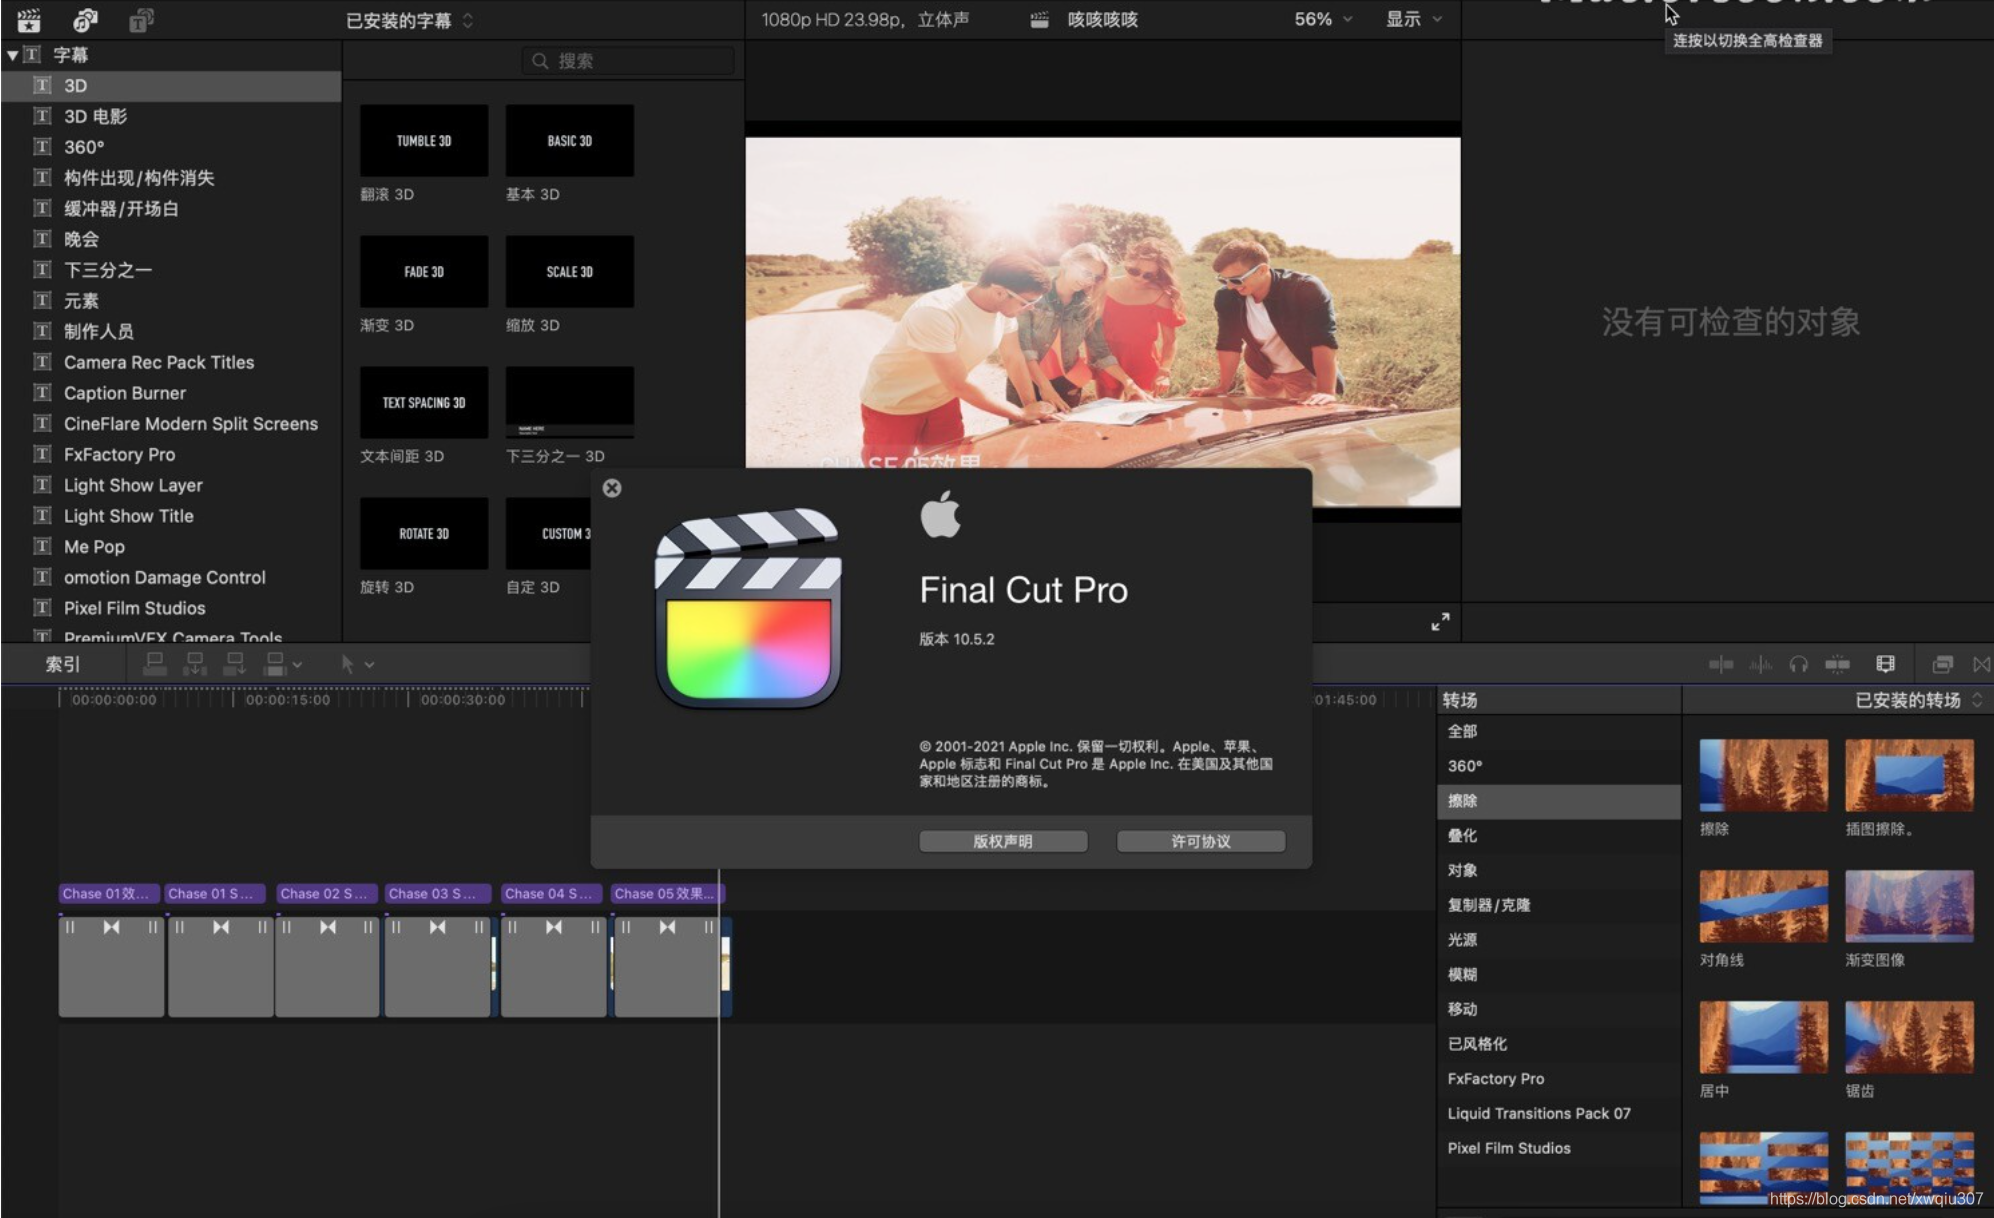The height and width of the screenshot is (1218, 1994).
Task: Select the 3D 电影 titles category
Action: (171, 116)
